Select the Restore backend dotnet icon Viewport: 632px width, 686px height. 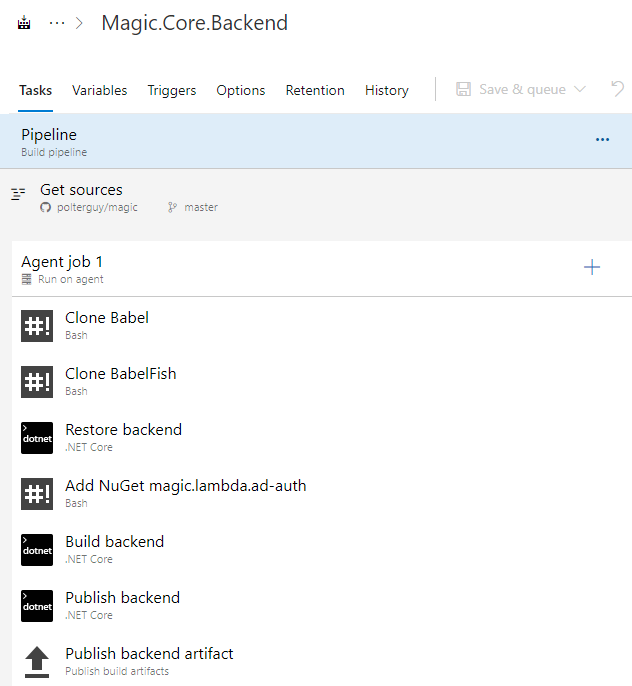[x=37, y=438]
